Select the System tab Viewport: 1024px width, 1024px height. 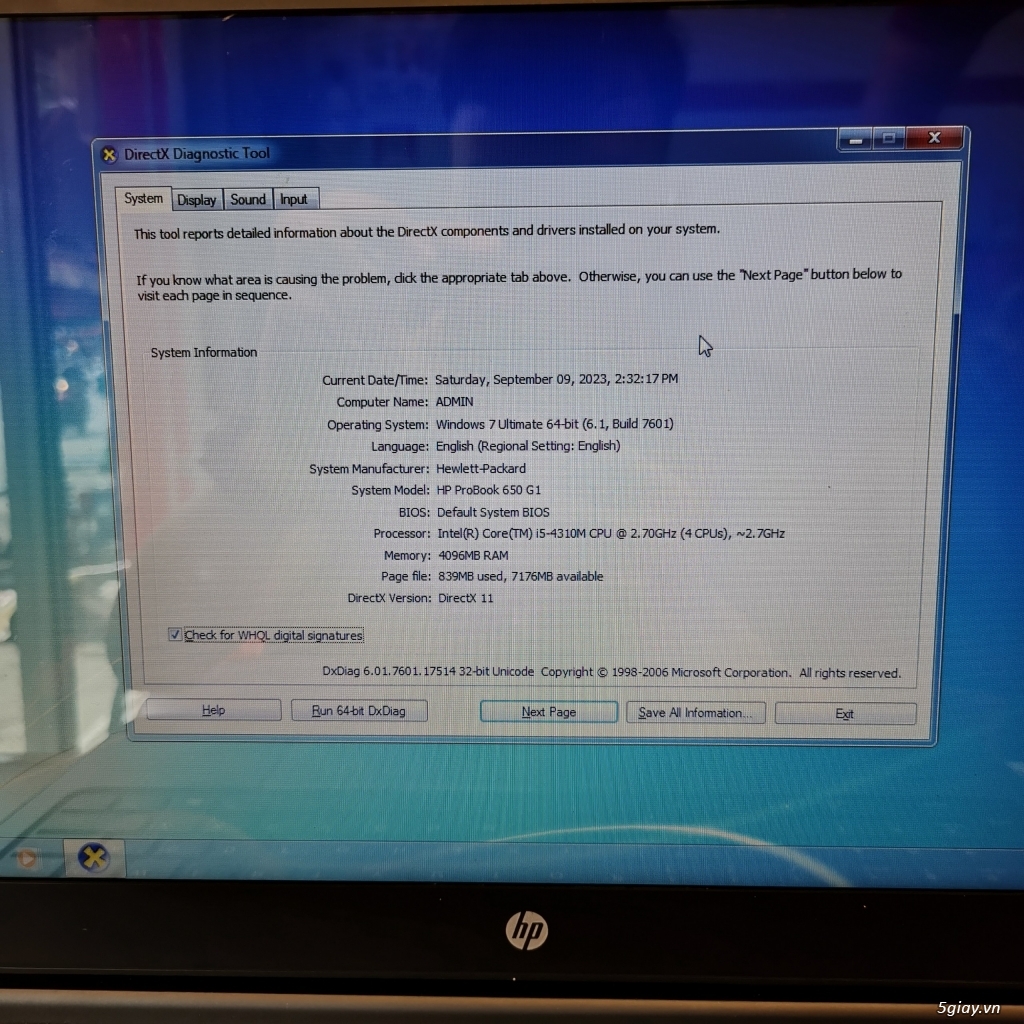point(144,198)
